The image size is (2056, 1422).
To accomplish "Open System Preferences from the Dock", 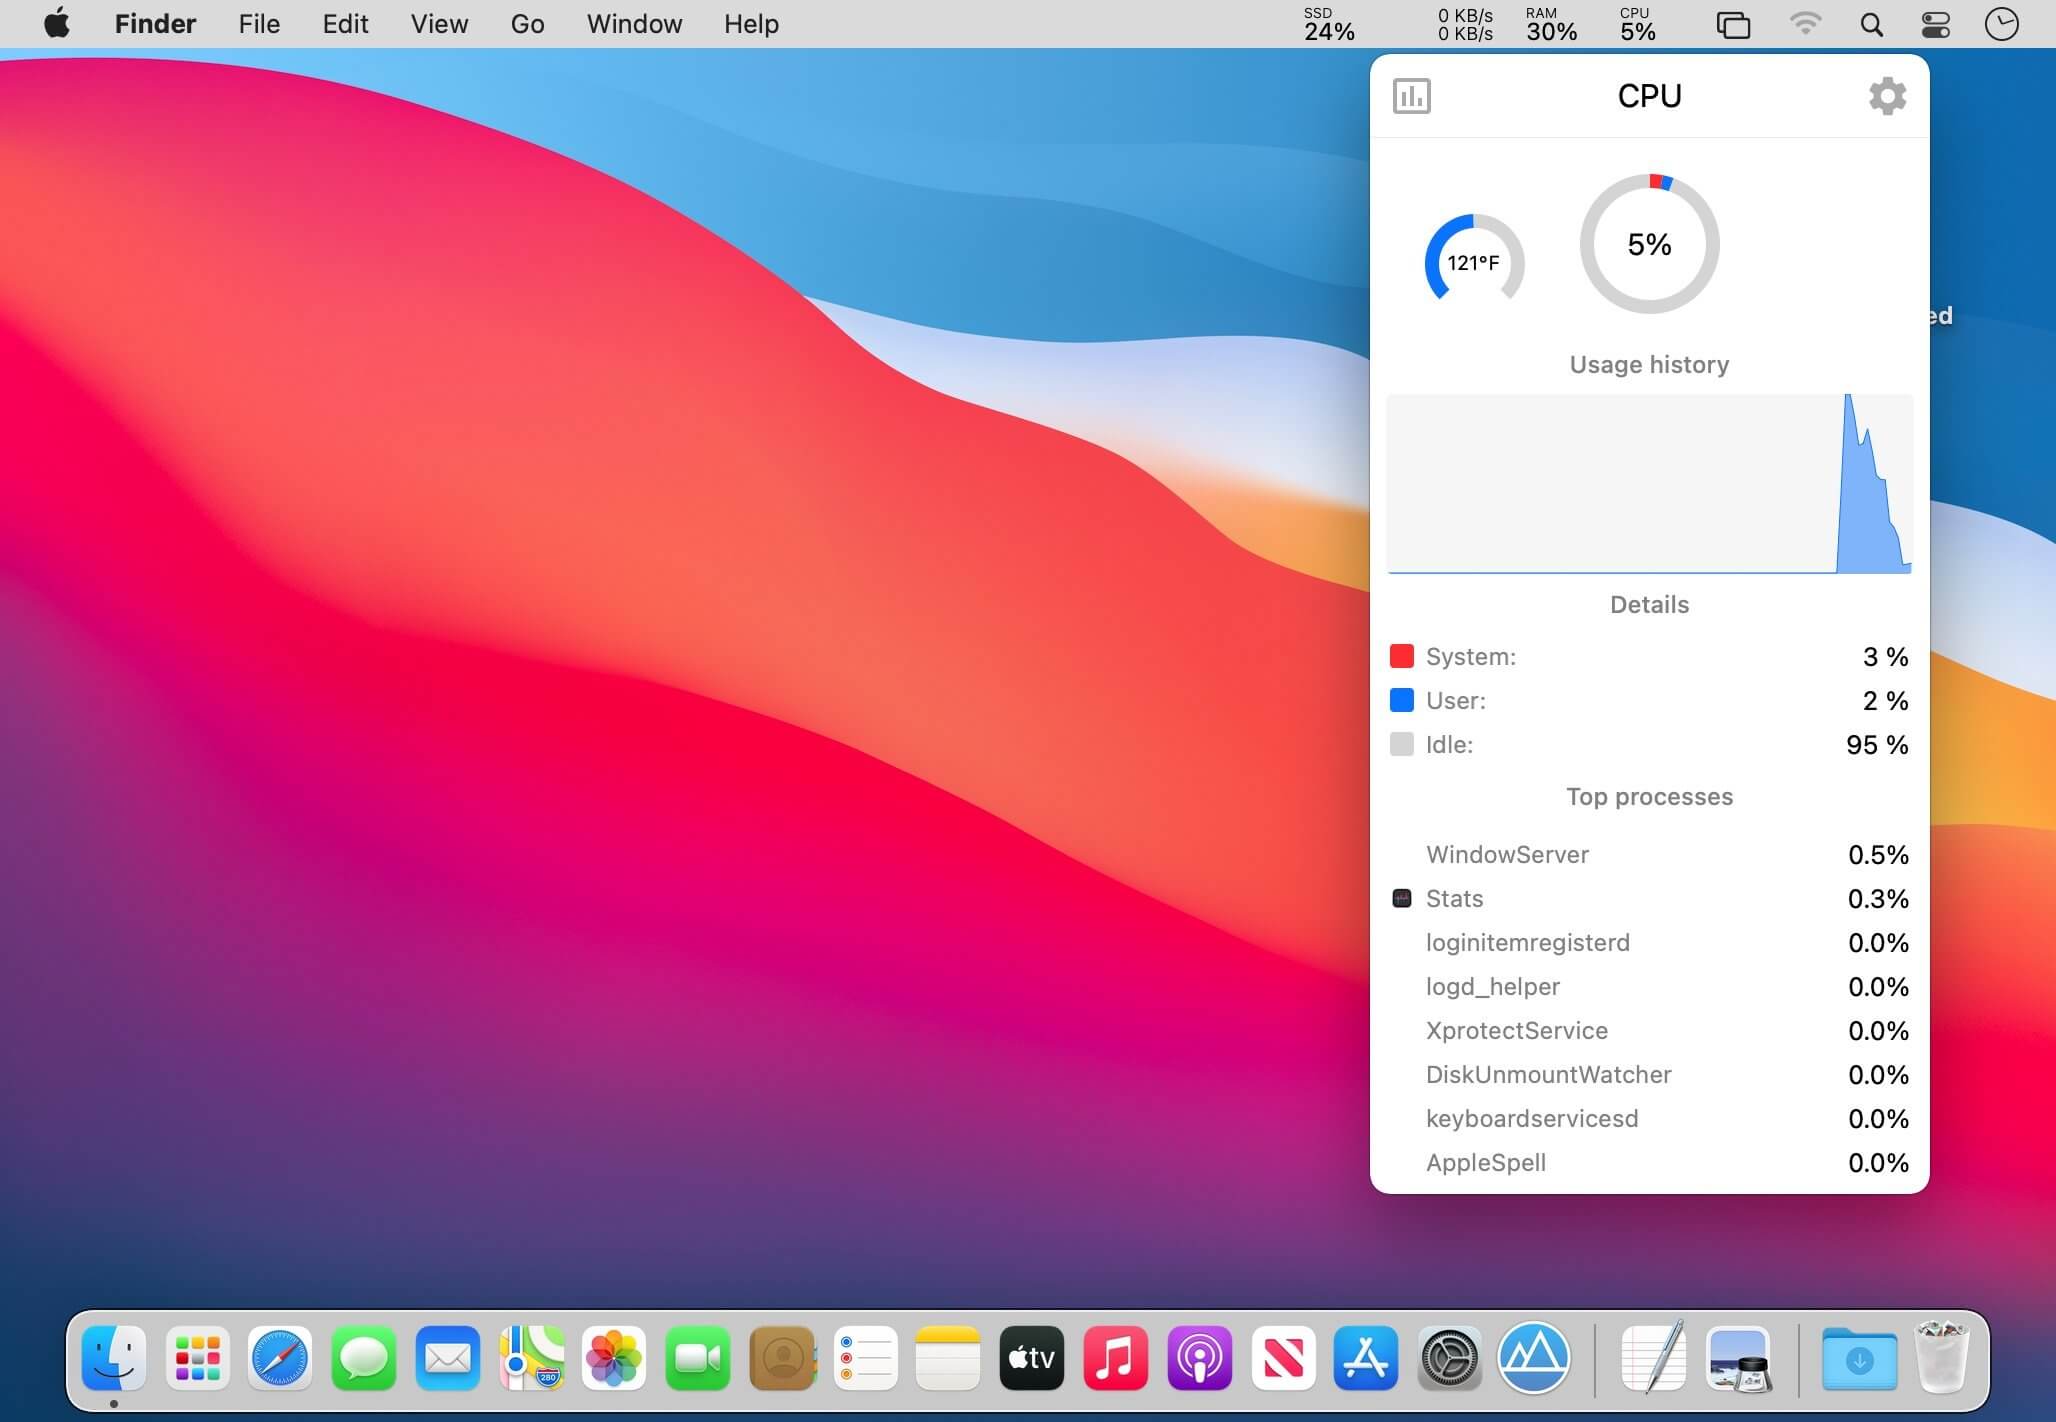I will (1449, 1358).
